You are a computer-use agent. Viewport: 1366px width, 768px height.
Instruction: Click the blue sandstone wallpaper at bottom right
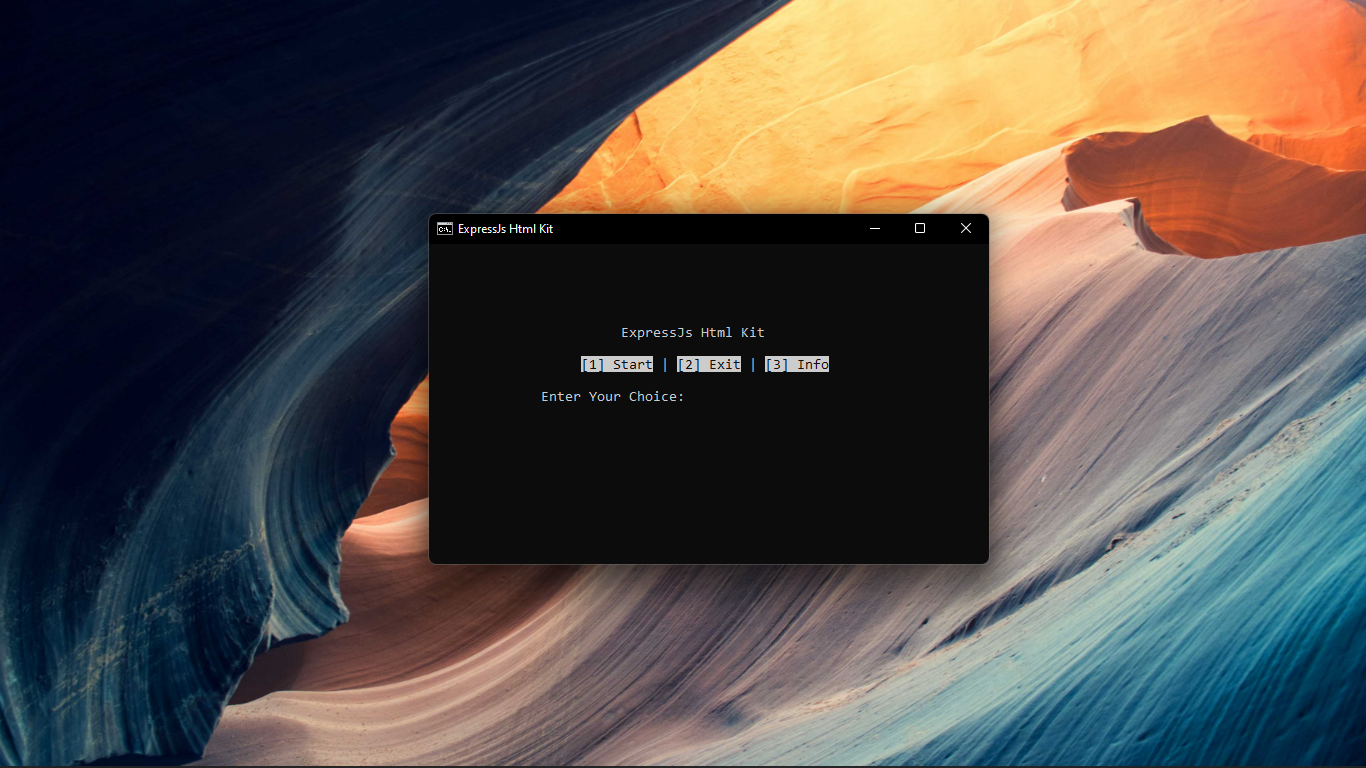pyautogui.click(x=1250, y=650)
